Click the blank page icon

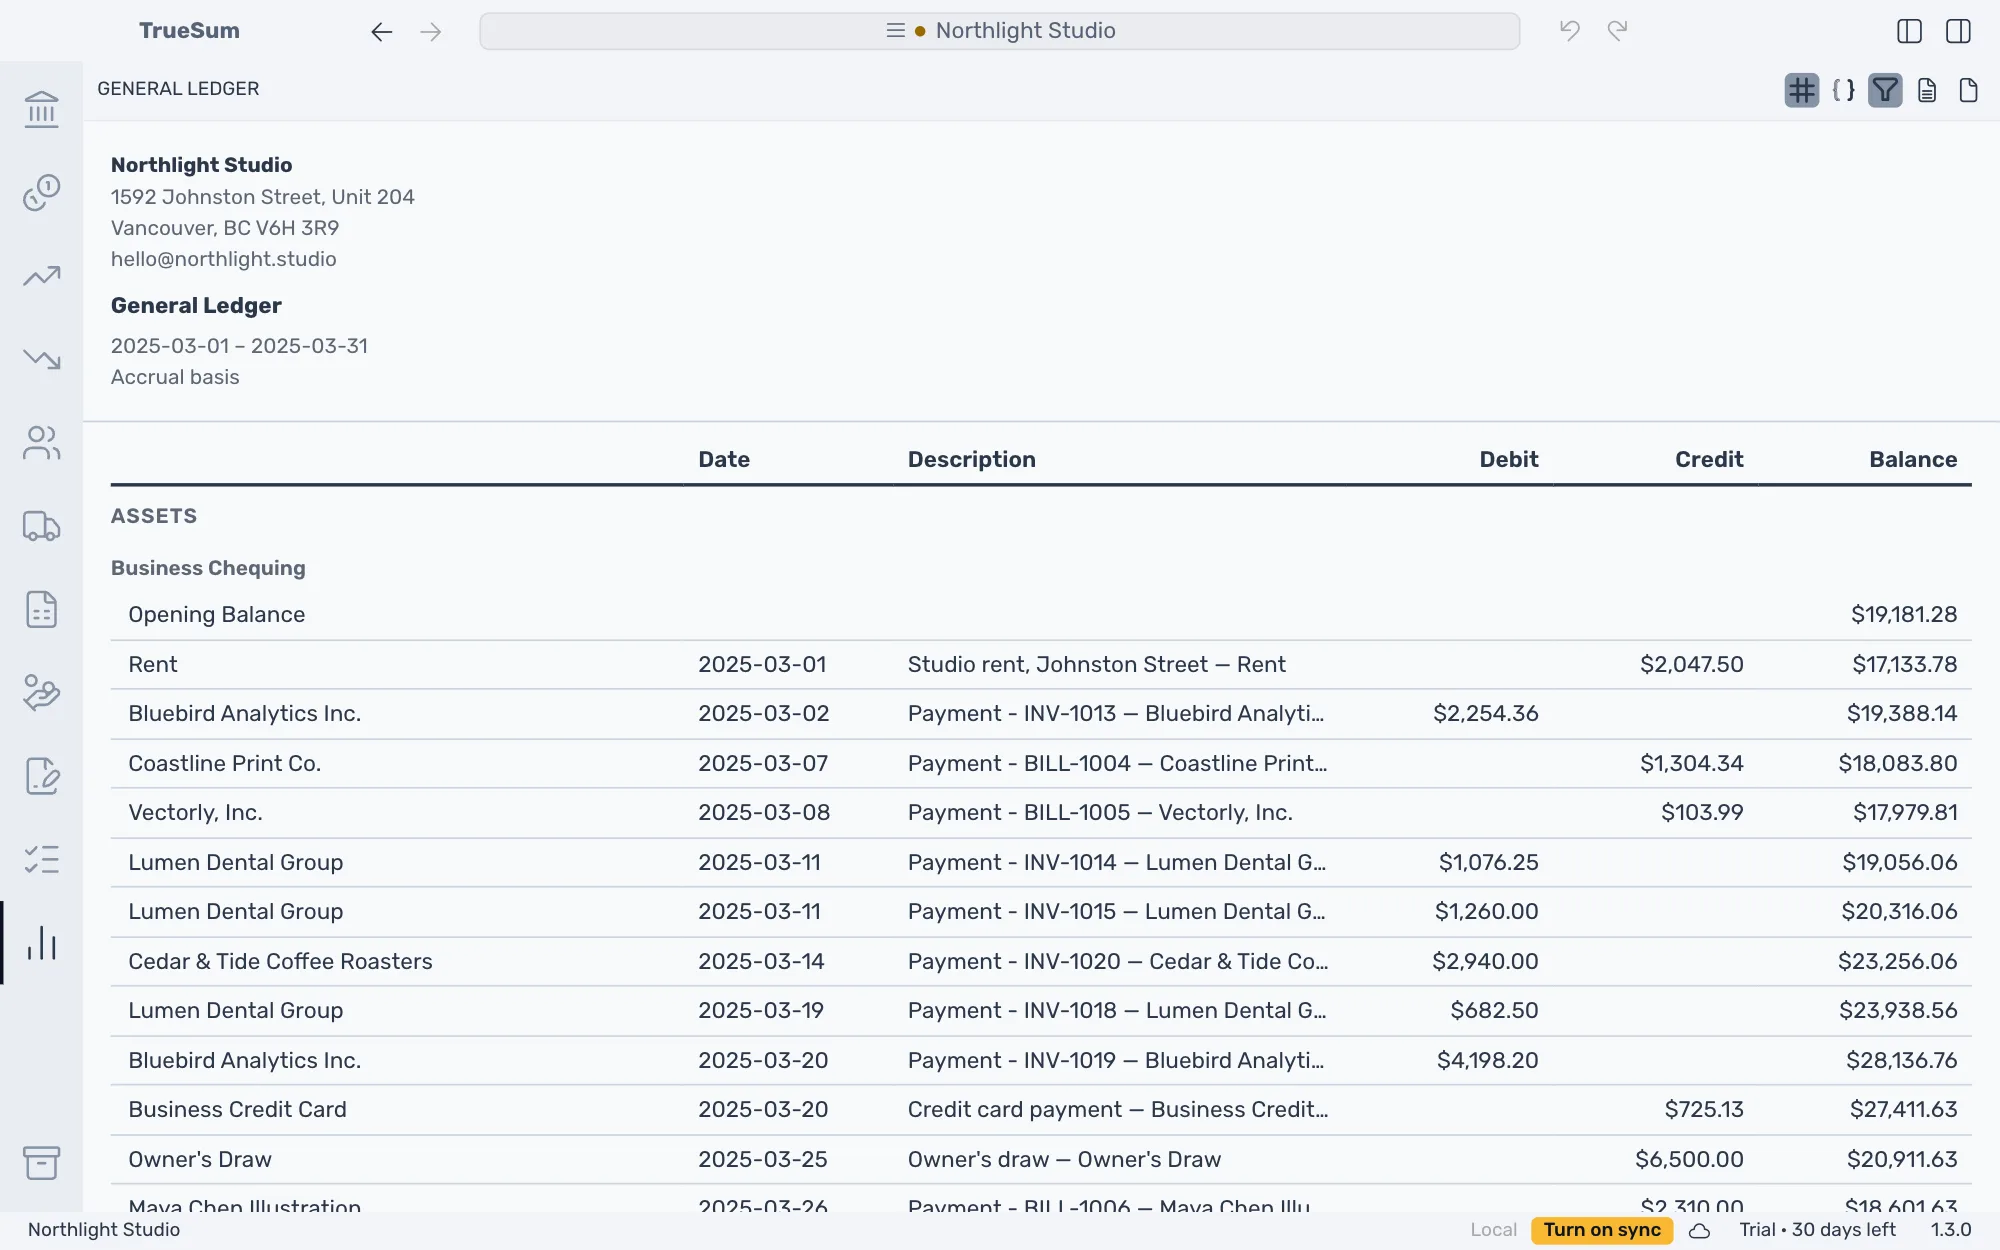[x=1968, y=90]
